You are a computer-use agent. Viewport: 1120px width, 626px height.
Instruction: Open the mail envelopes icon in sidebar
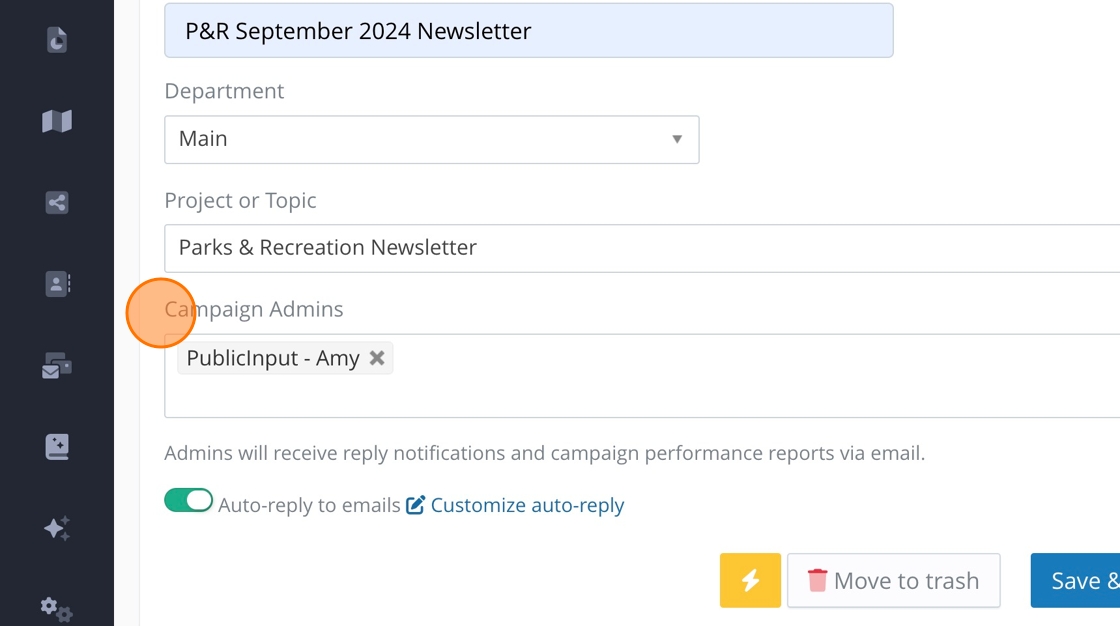tap(57, 367)
